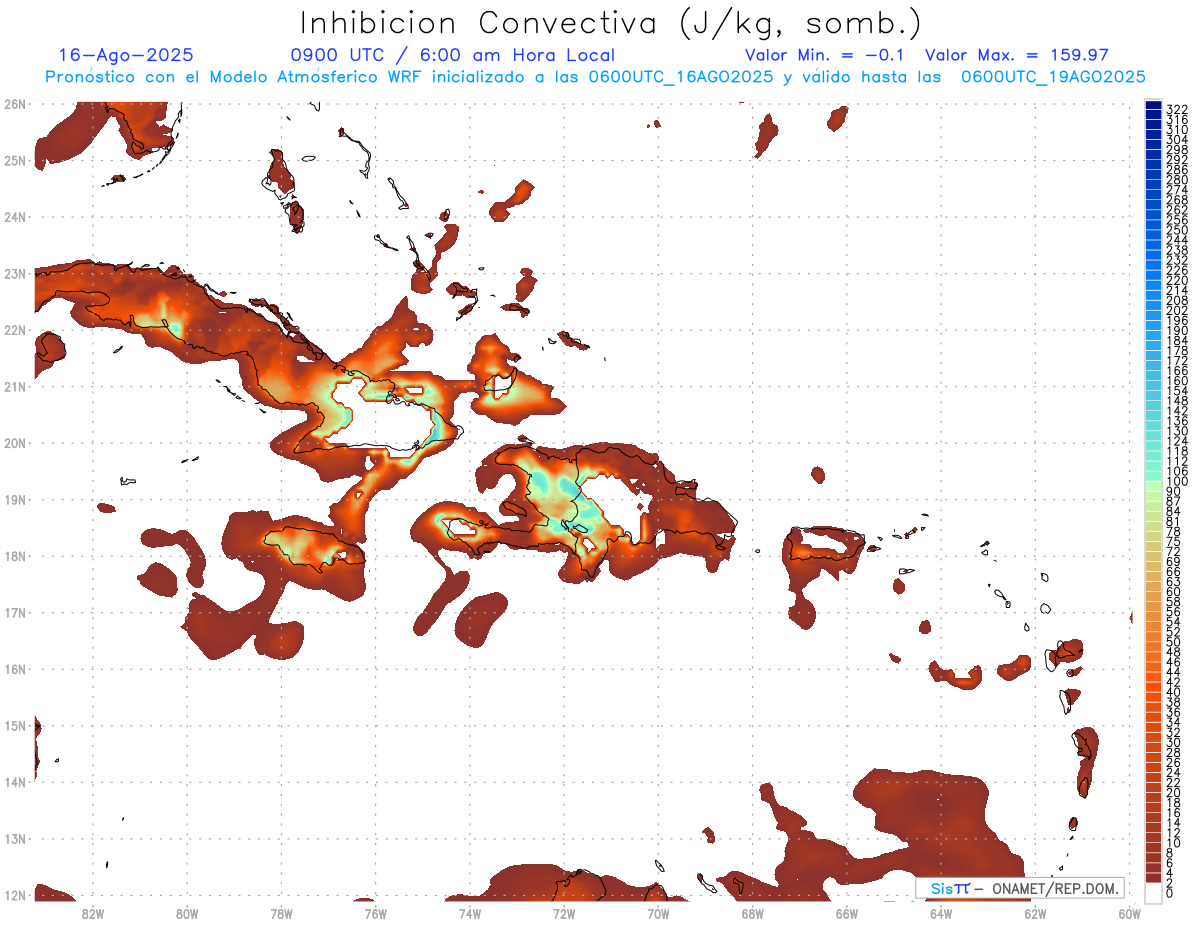This screenshot has height=927, width=1200.
Task: Click the "18N" latitude label
Action: click(x=15, y=556)
